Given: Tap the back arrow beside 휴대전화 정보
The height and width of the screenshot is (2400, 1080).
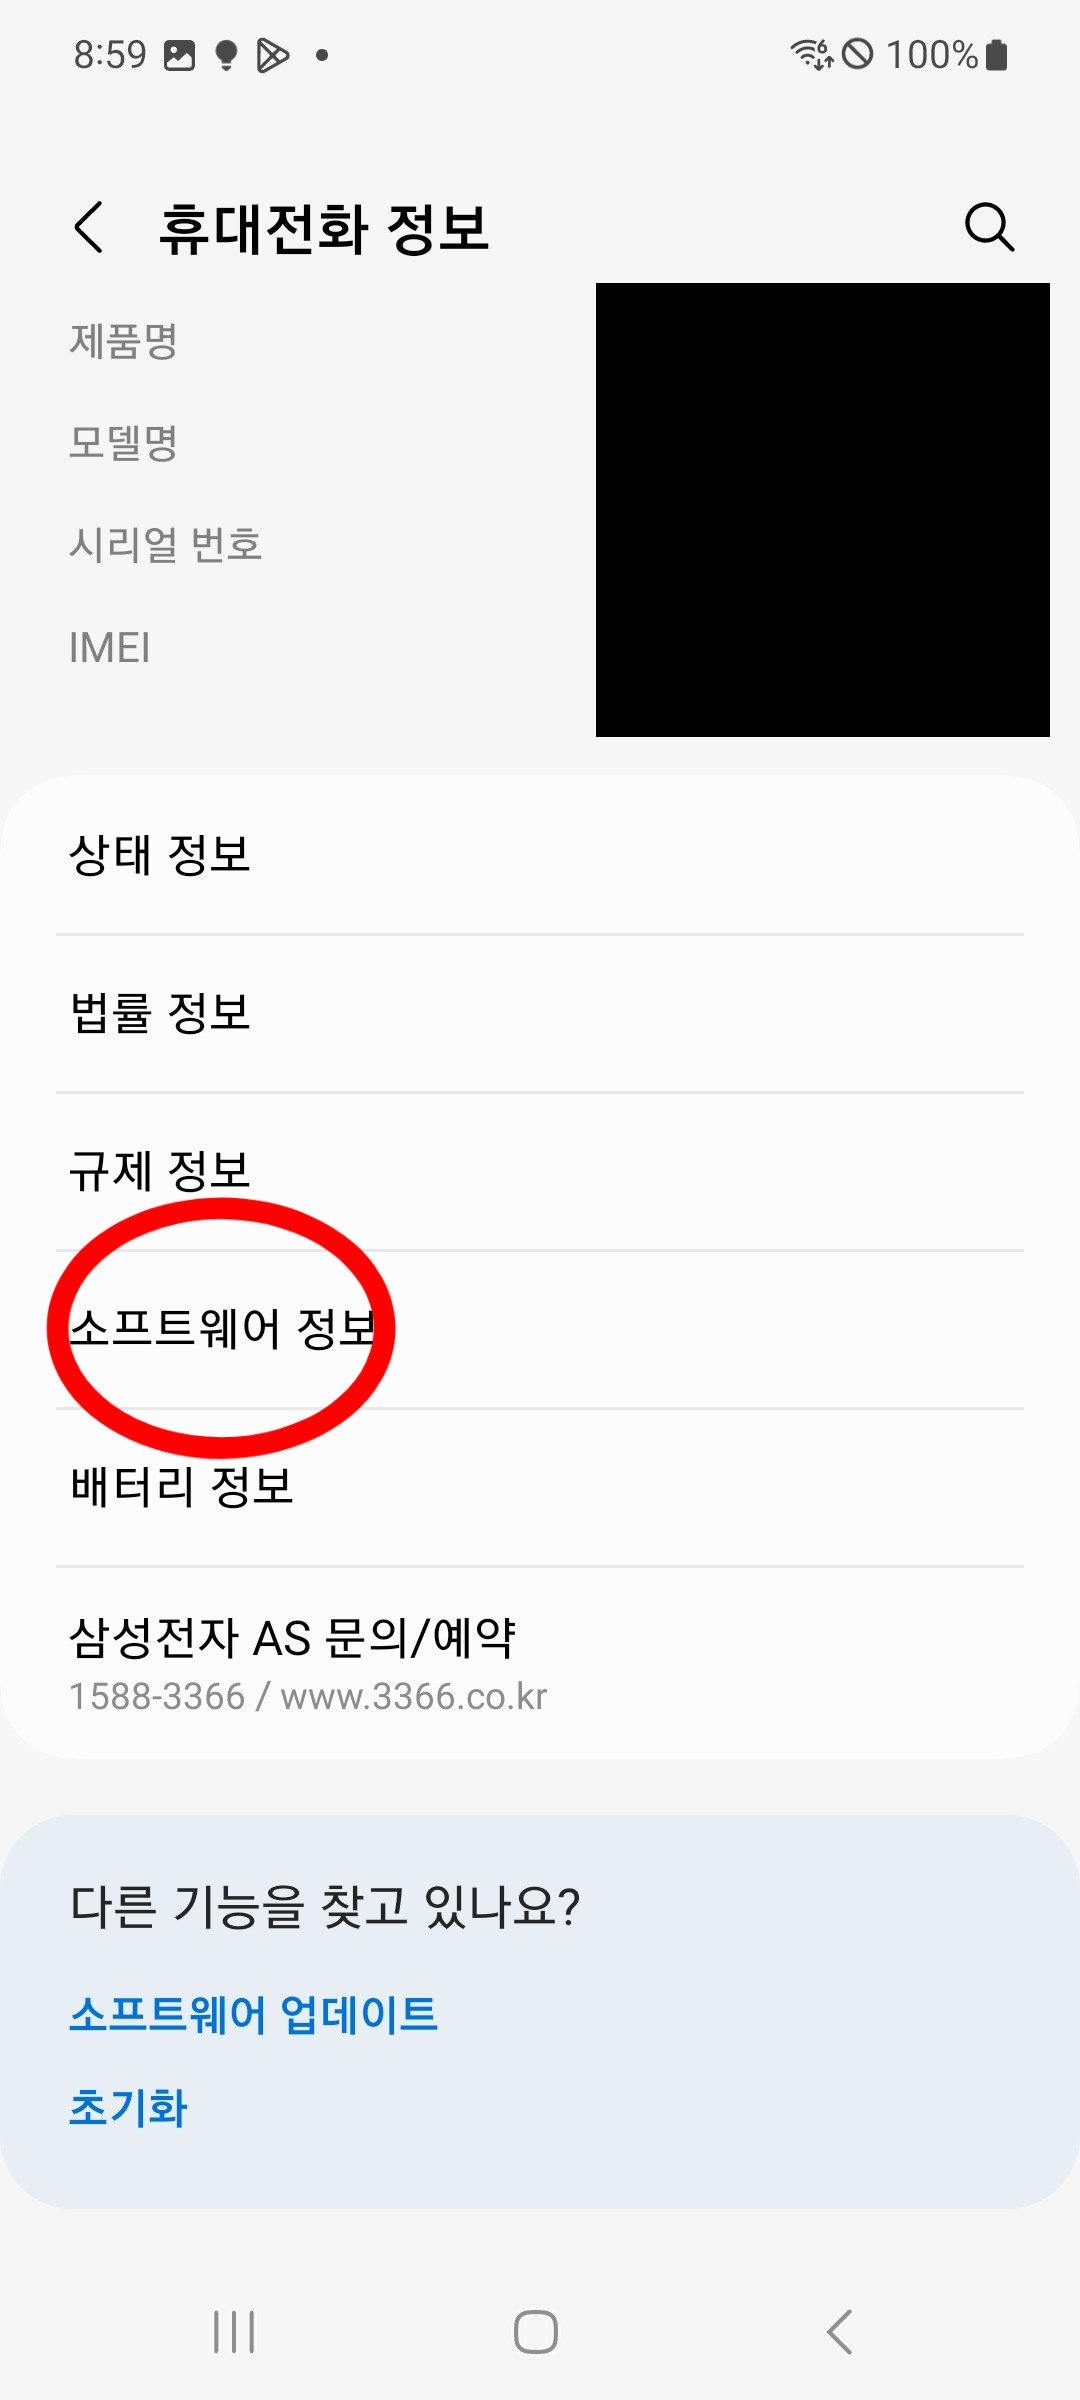Looking at the screenshot, I should pos(89,227).
